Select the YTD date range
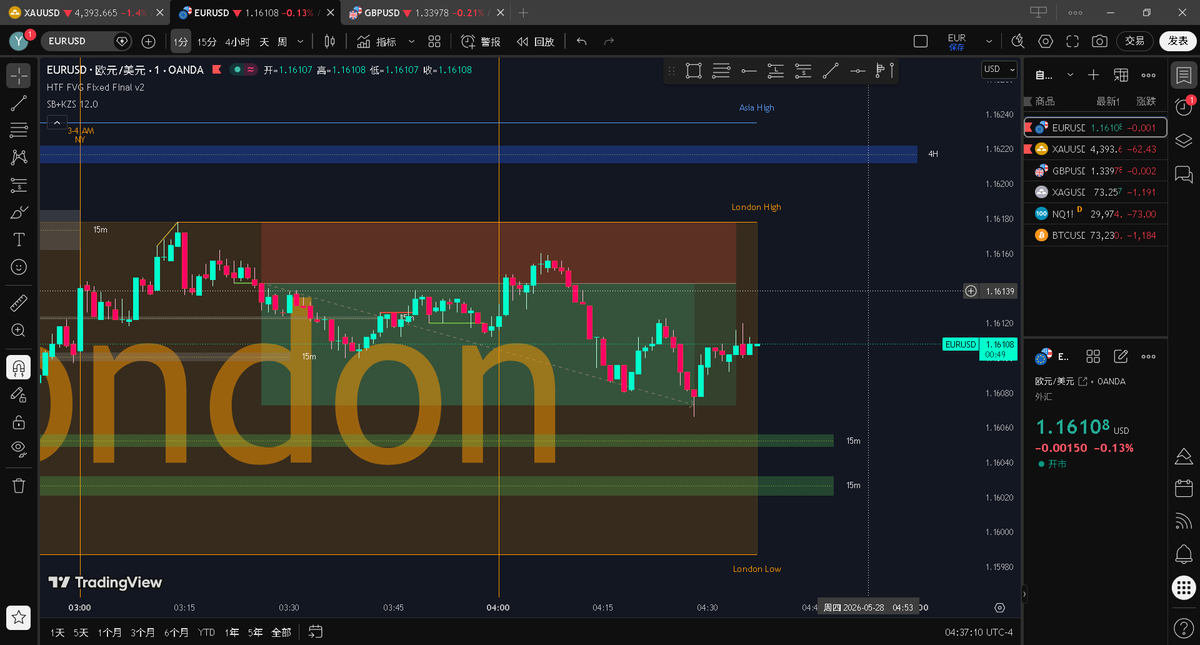 [206, 632]
